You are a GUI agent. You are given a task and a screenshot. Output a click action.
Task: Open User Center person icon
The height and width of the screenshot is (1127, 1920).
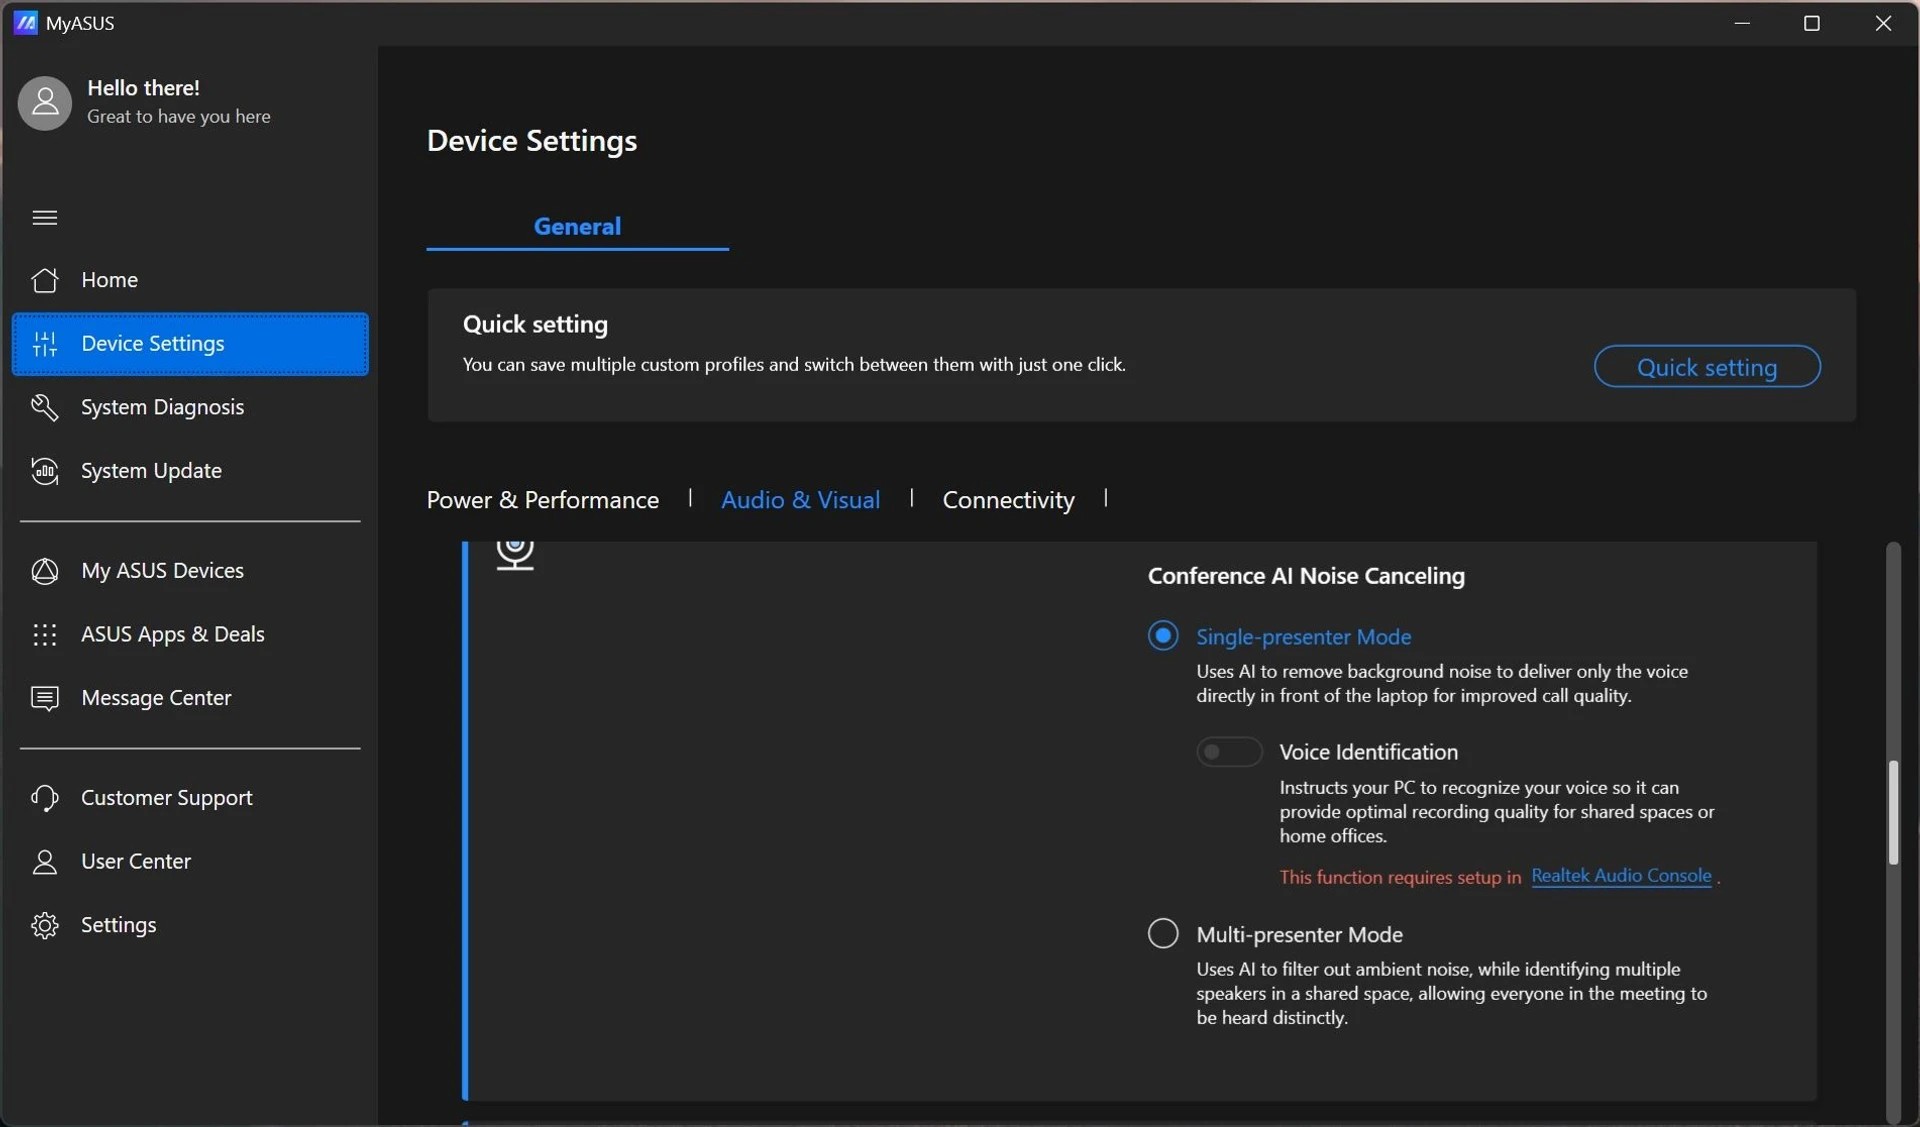pyautogui.click(x=45, y=862)
